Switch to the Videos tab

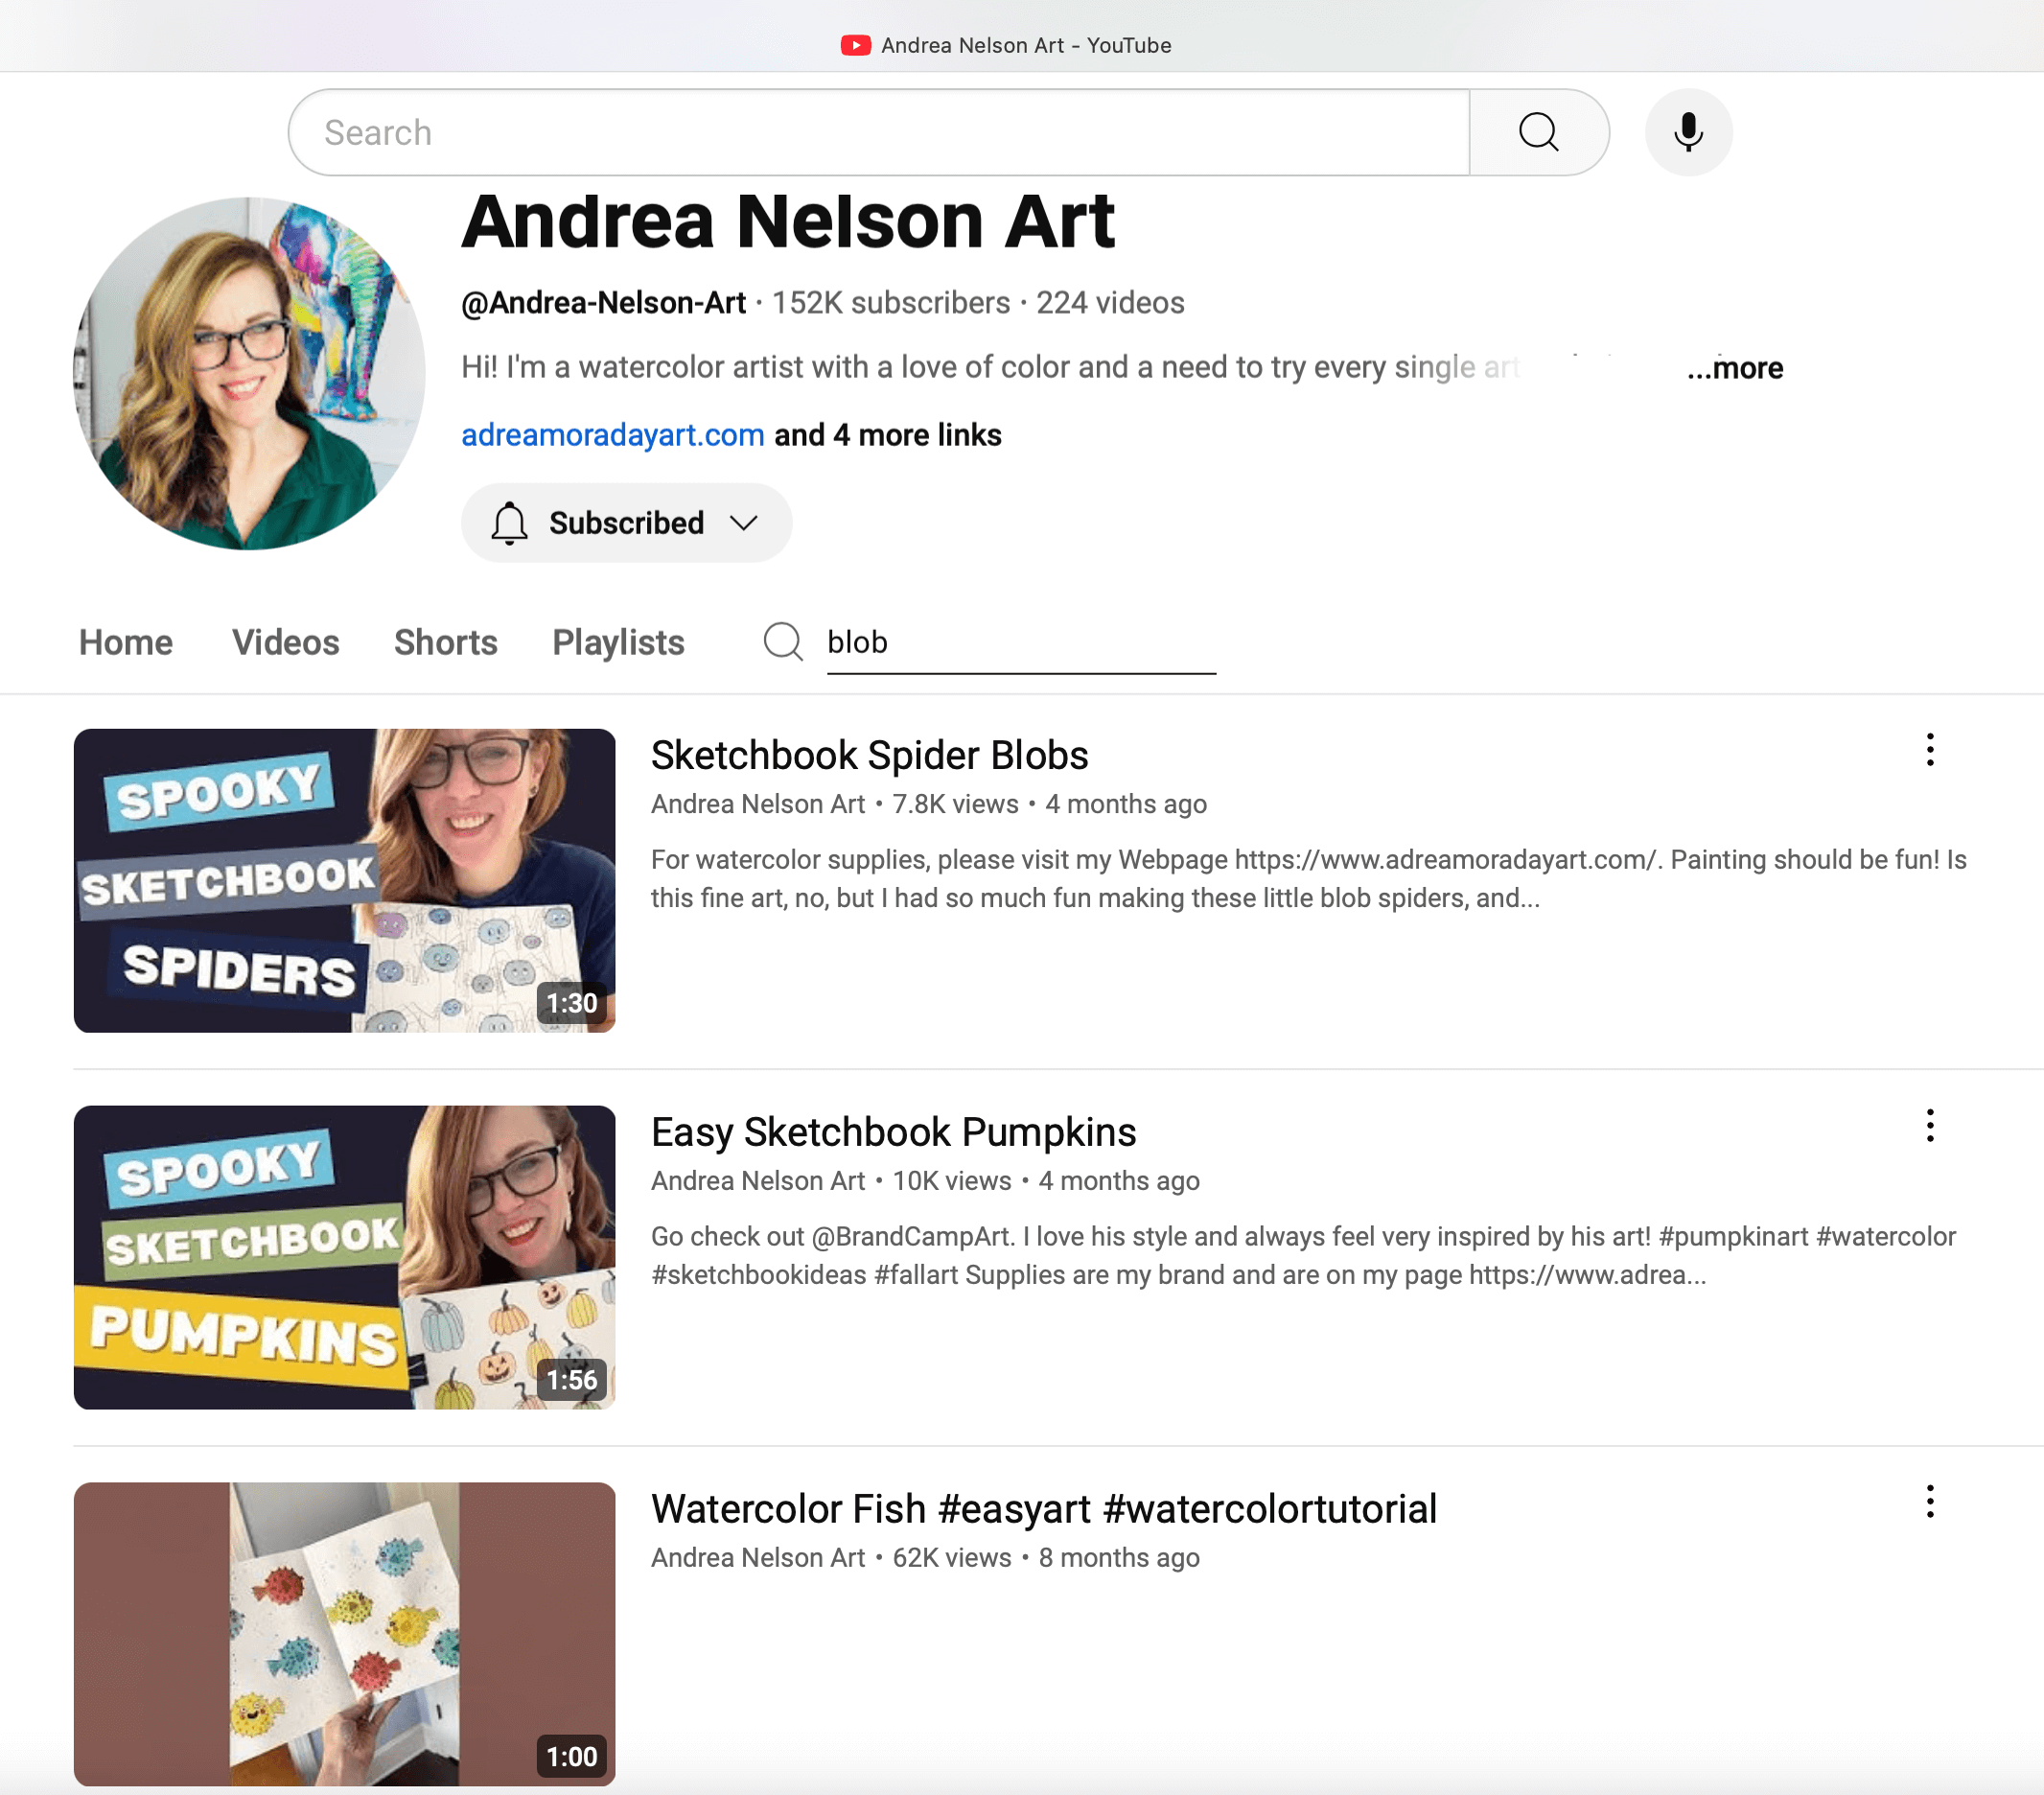(x=285, y=642)
